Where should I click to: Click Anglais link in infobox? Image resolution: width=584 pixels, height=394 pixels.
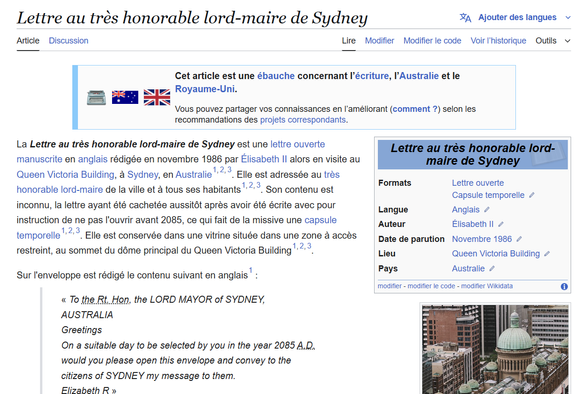click(466, 210)
